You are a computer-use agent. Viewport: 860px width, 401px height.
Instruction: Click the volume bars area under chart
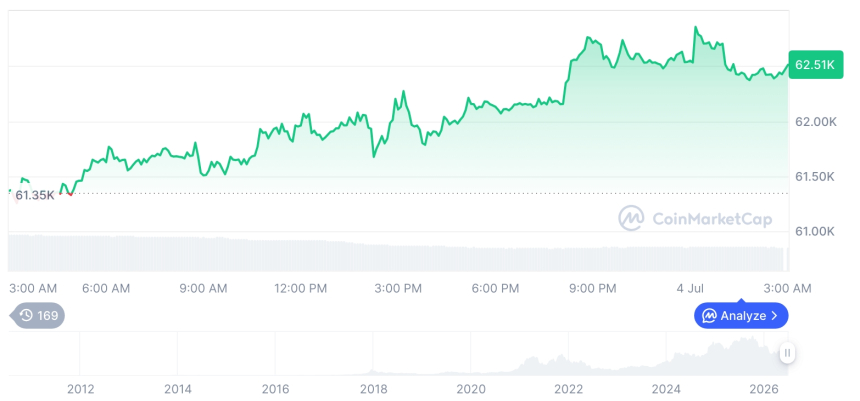click(398, 253)
